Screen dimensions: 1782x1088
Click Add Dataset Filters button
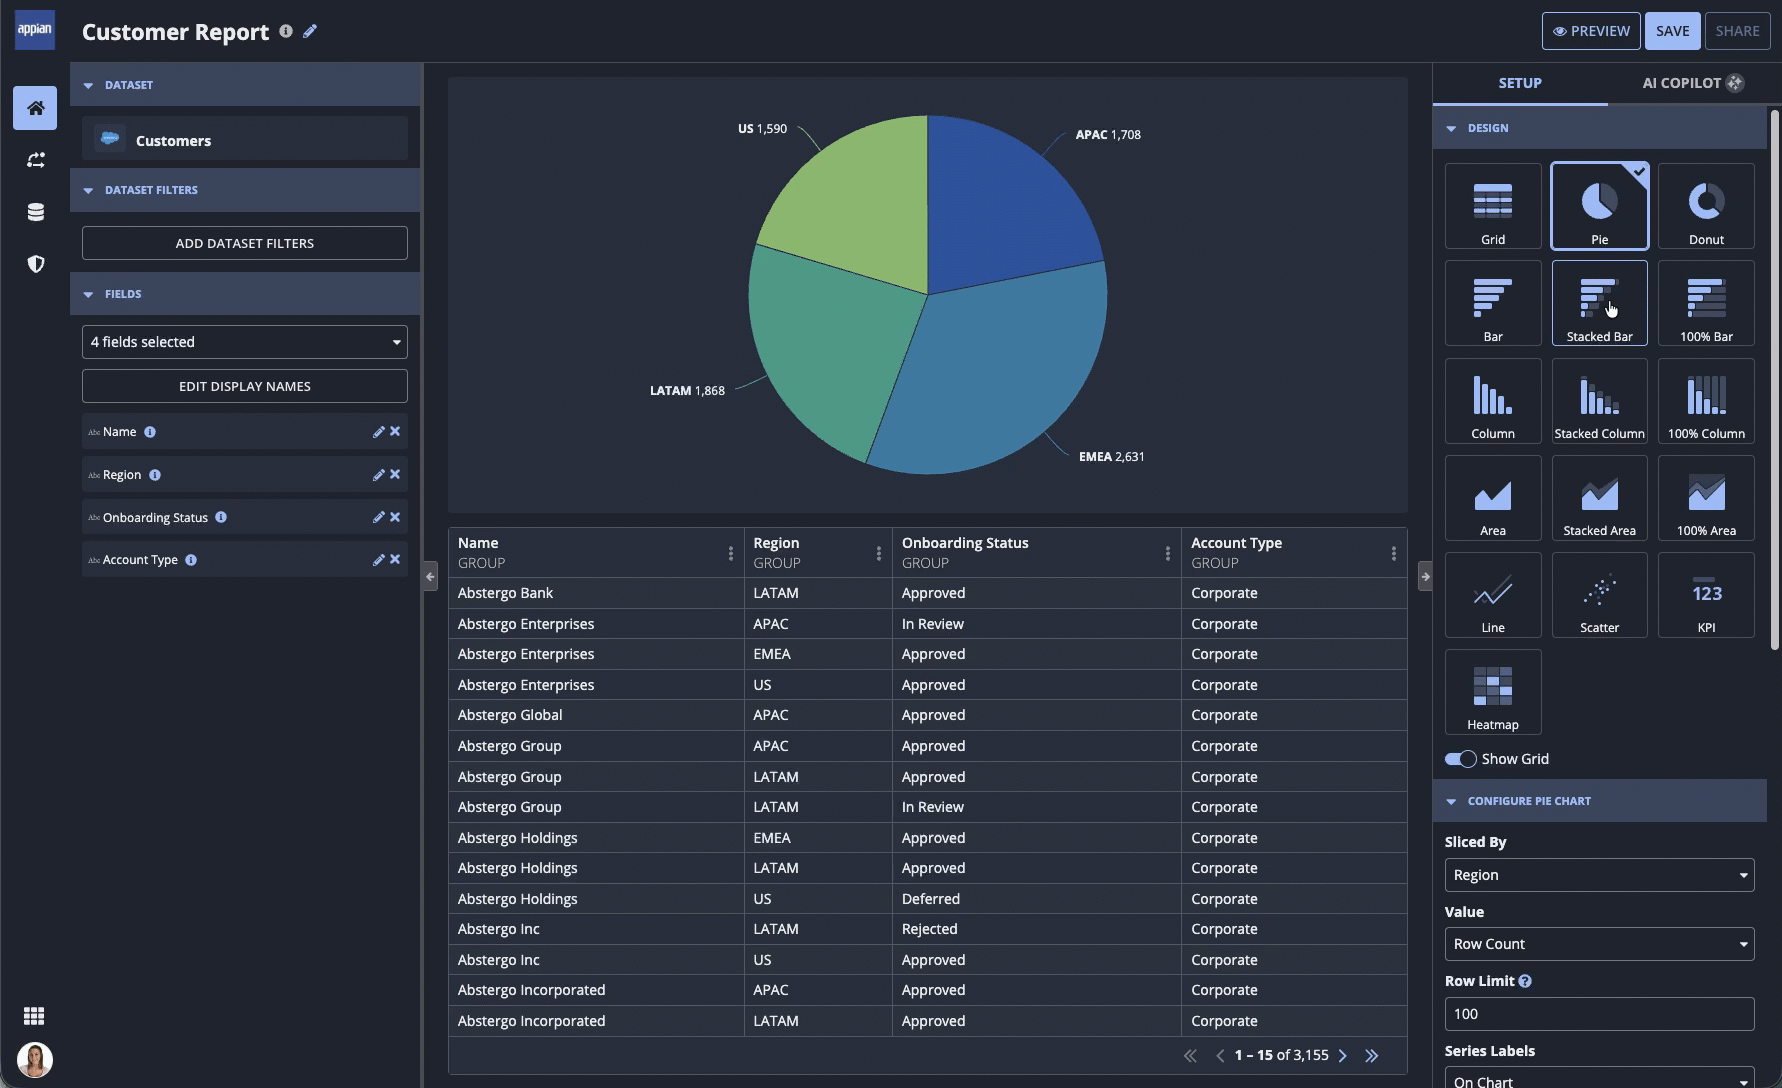point(245,243)
